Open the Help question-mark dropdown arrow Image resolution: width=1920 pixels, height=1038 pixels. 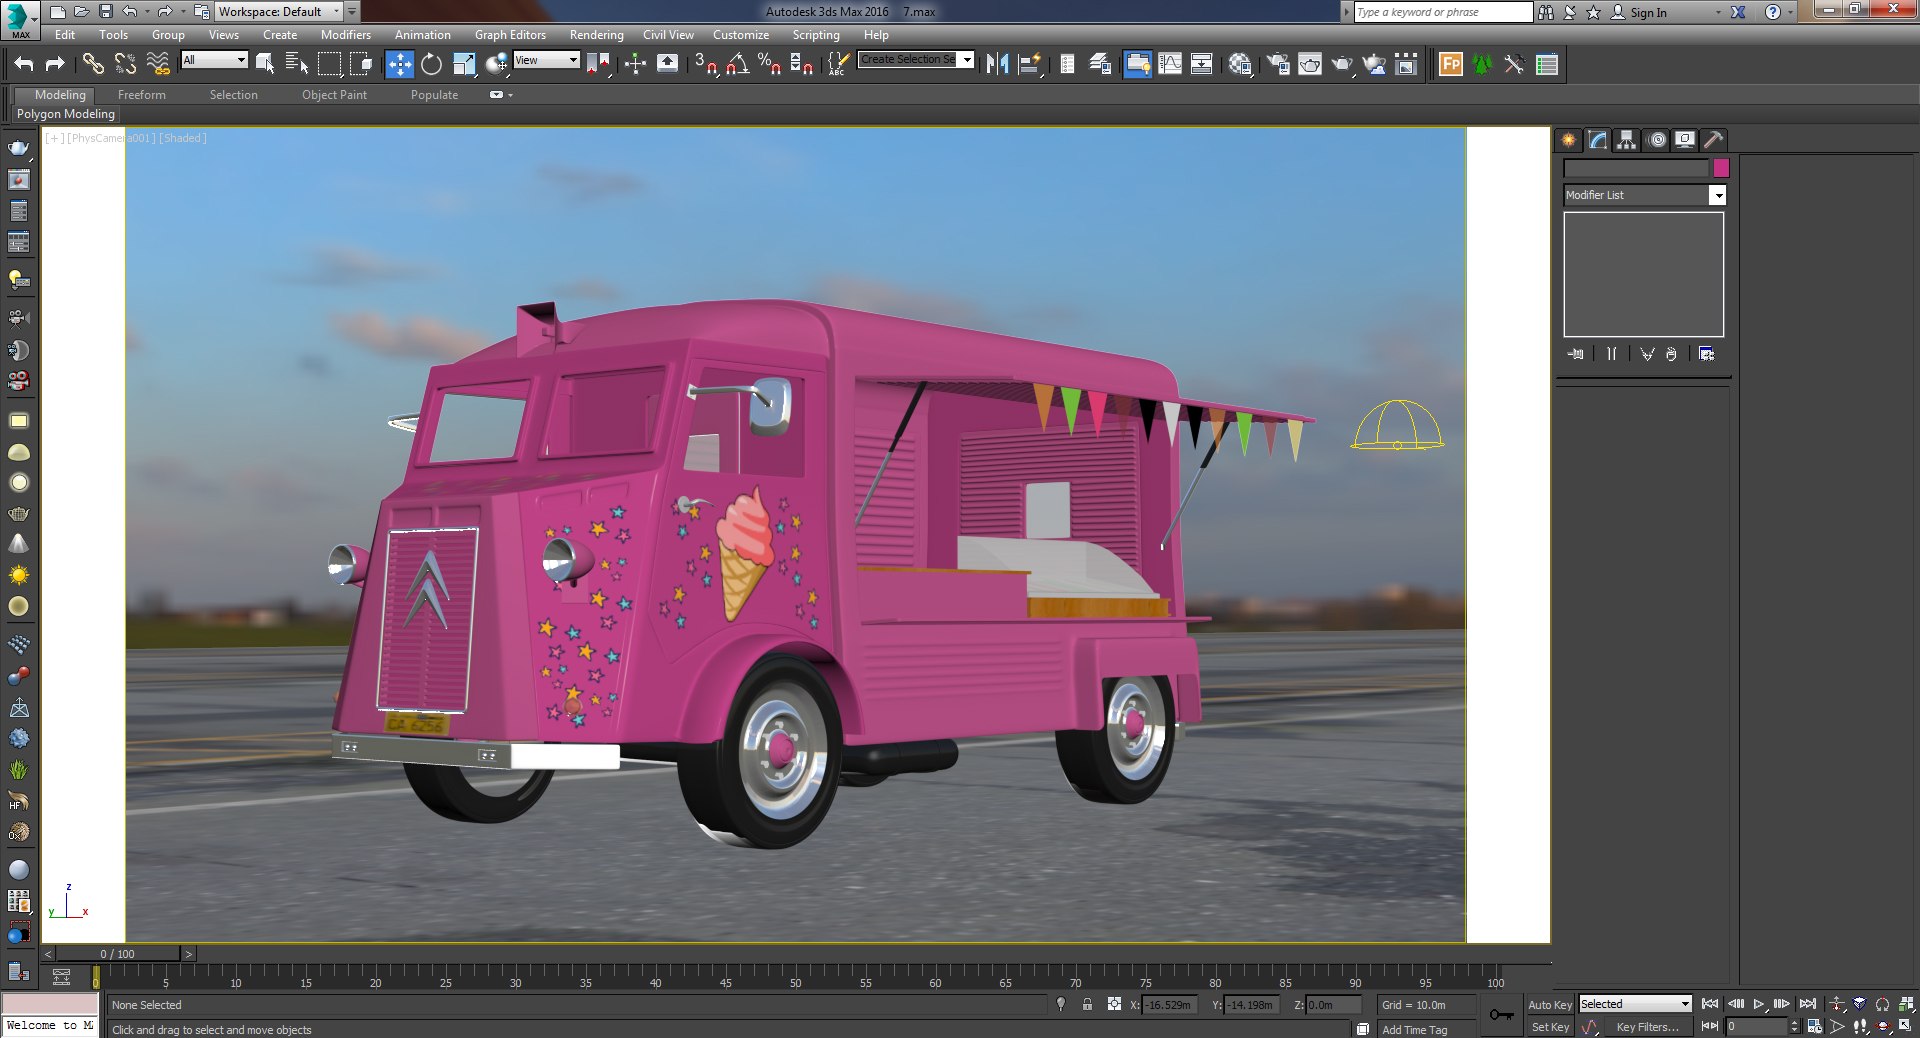point(1790,13)
